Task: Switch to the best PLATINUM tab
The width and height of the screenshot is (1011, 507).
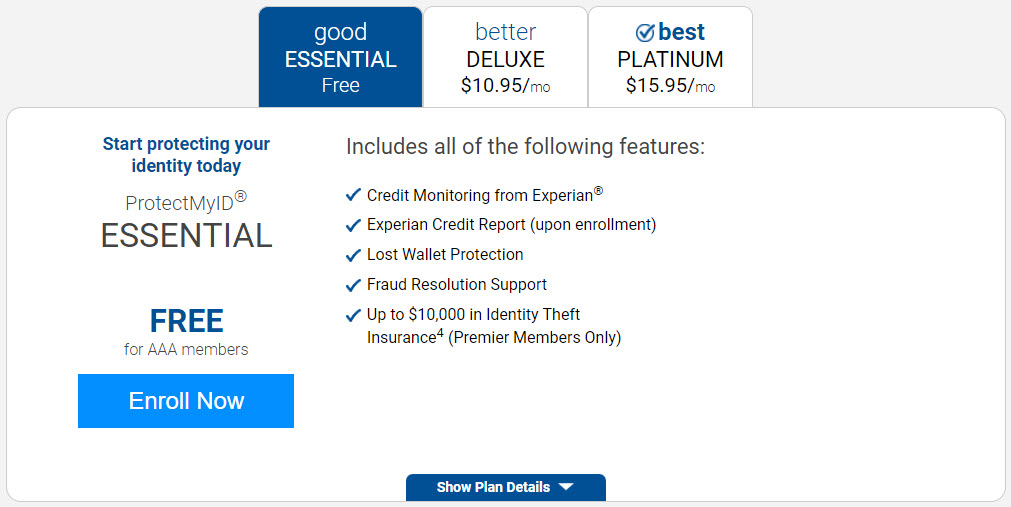Action: tap(671, 57)
